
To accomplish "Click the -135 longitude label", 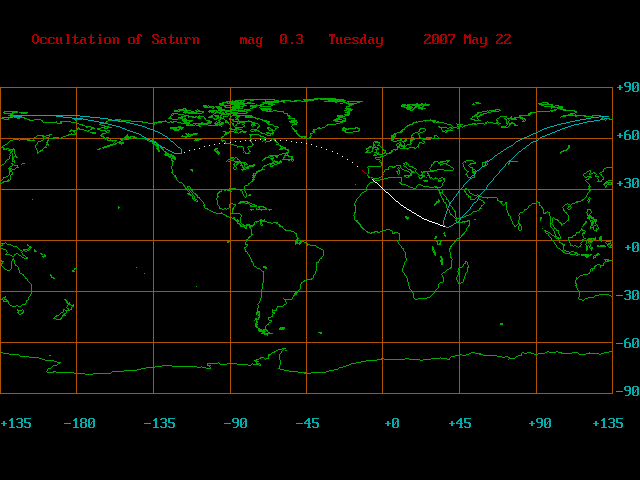I will coord(159,424).
